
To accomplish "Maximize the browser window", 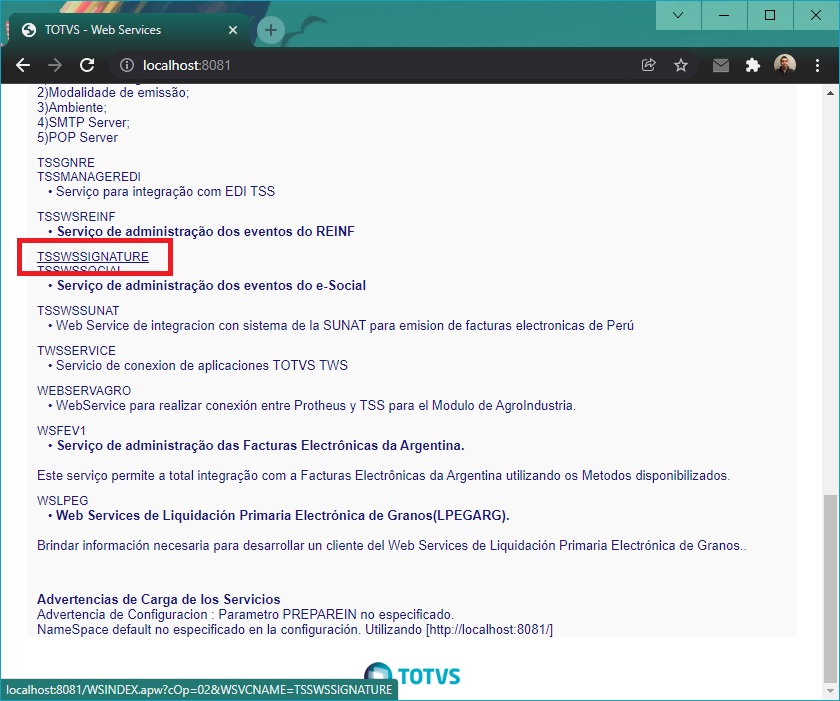I will pos(770,15).
